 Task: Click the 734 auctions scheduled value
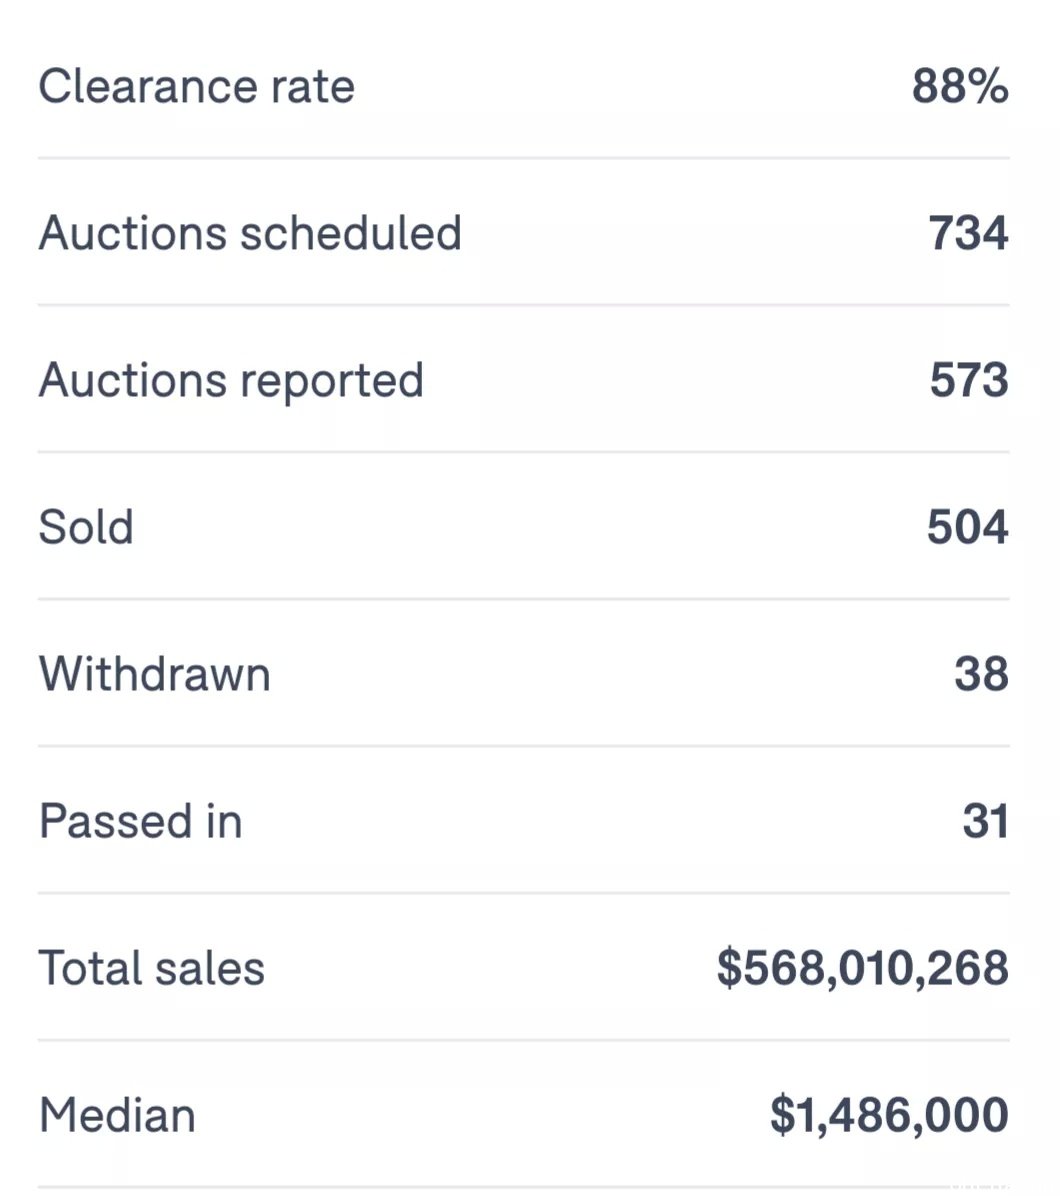coord(968,233)
